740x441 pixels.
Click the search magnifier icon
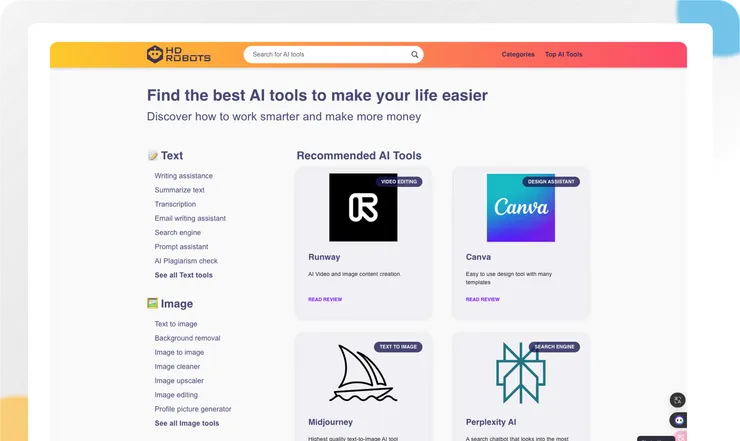click(415, 55)
